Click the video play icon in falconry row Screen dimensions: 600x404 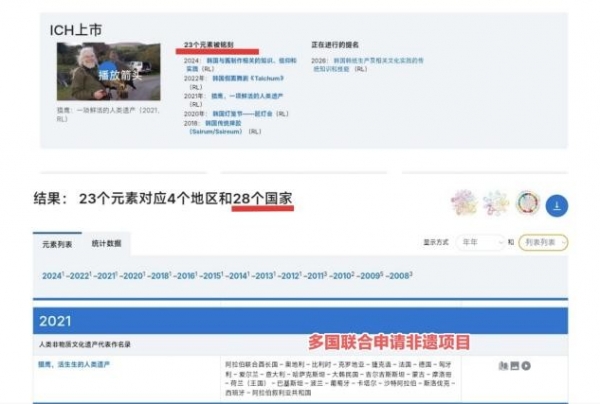(x=526, y=366)
